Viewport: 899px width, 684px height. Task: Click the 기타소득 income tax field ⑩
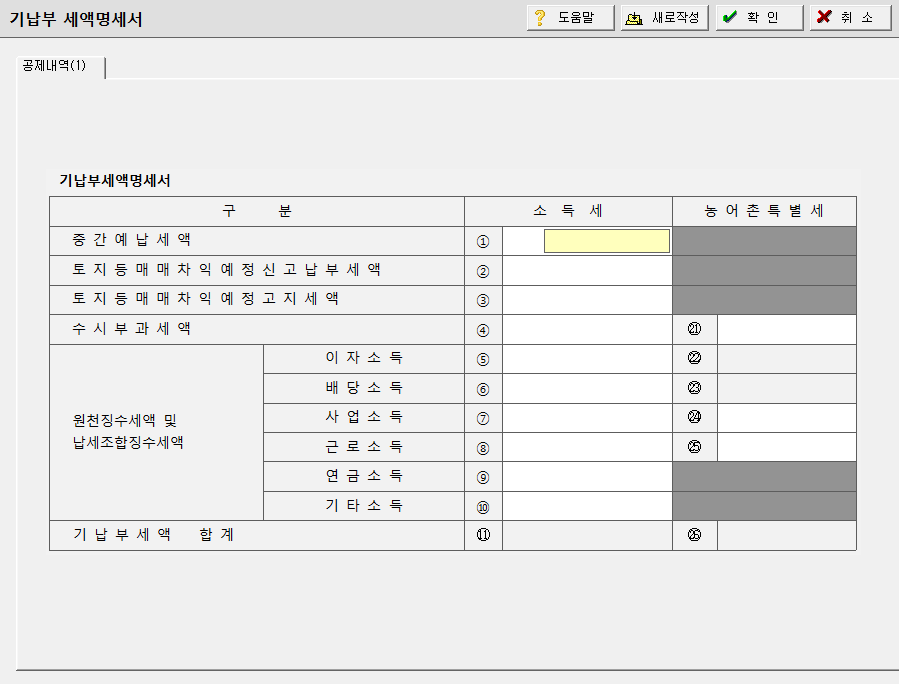coord(587,506)
